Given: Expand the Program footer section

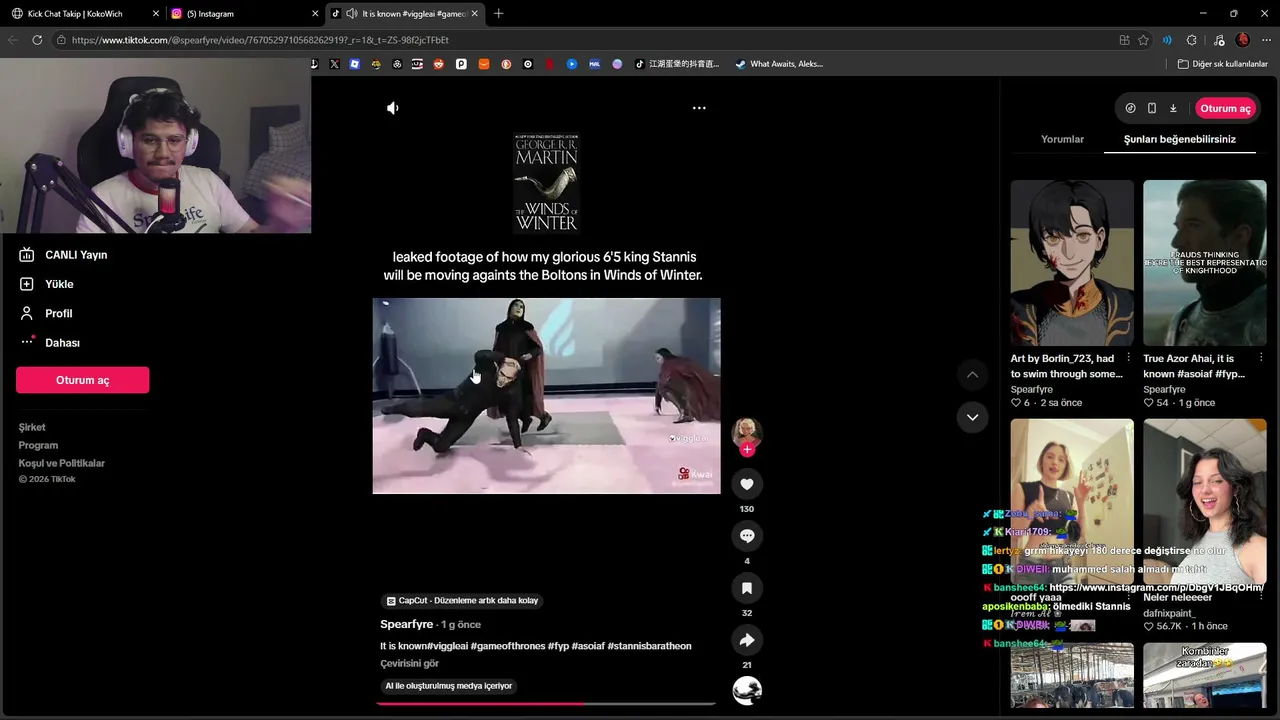Looking at the screenshot, I should click(x=38, y=445).
